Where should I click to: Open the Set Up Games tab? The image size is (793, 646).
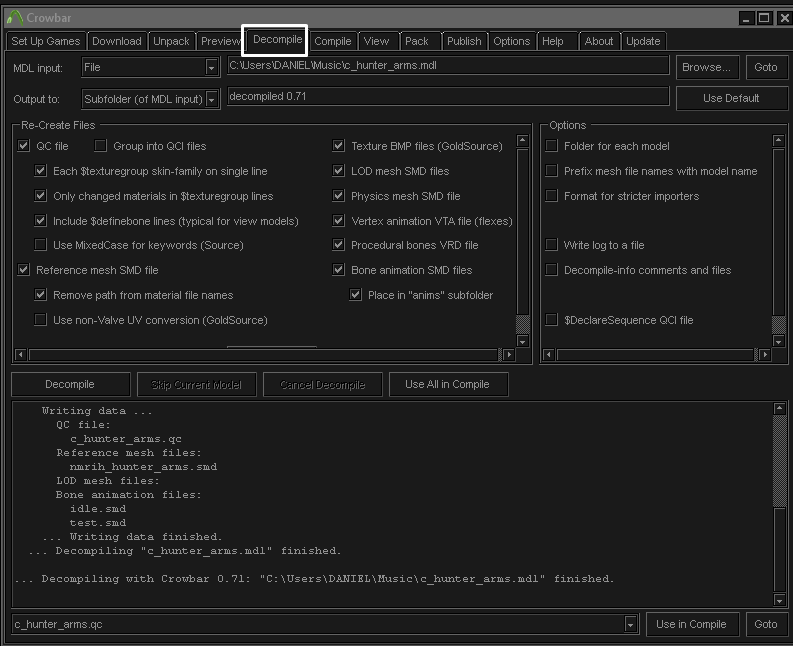tap(46, 41)
